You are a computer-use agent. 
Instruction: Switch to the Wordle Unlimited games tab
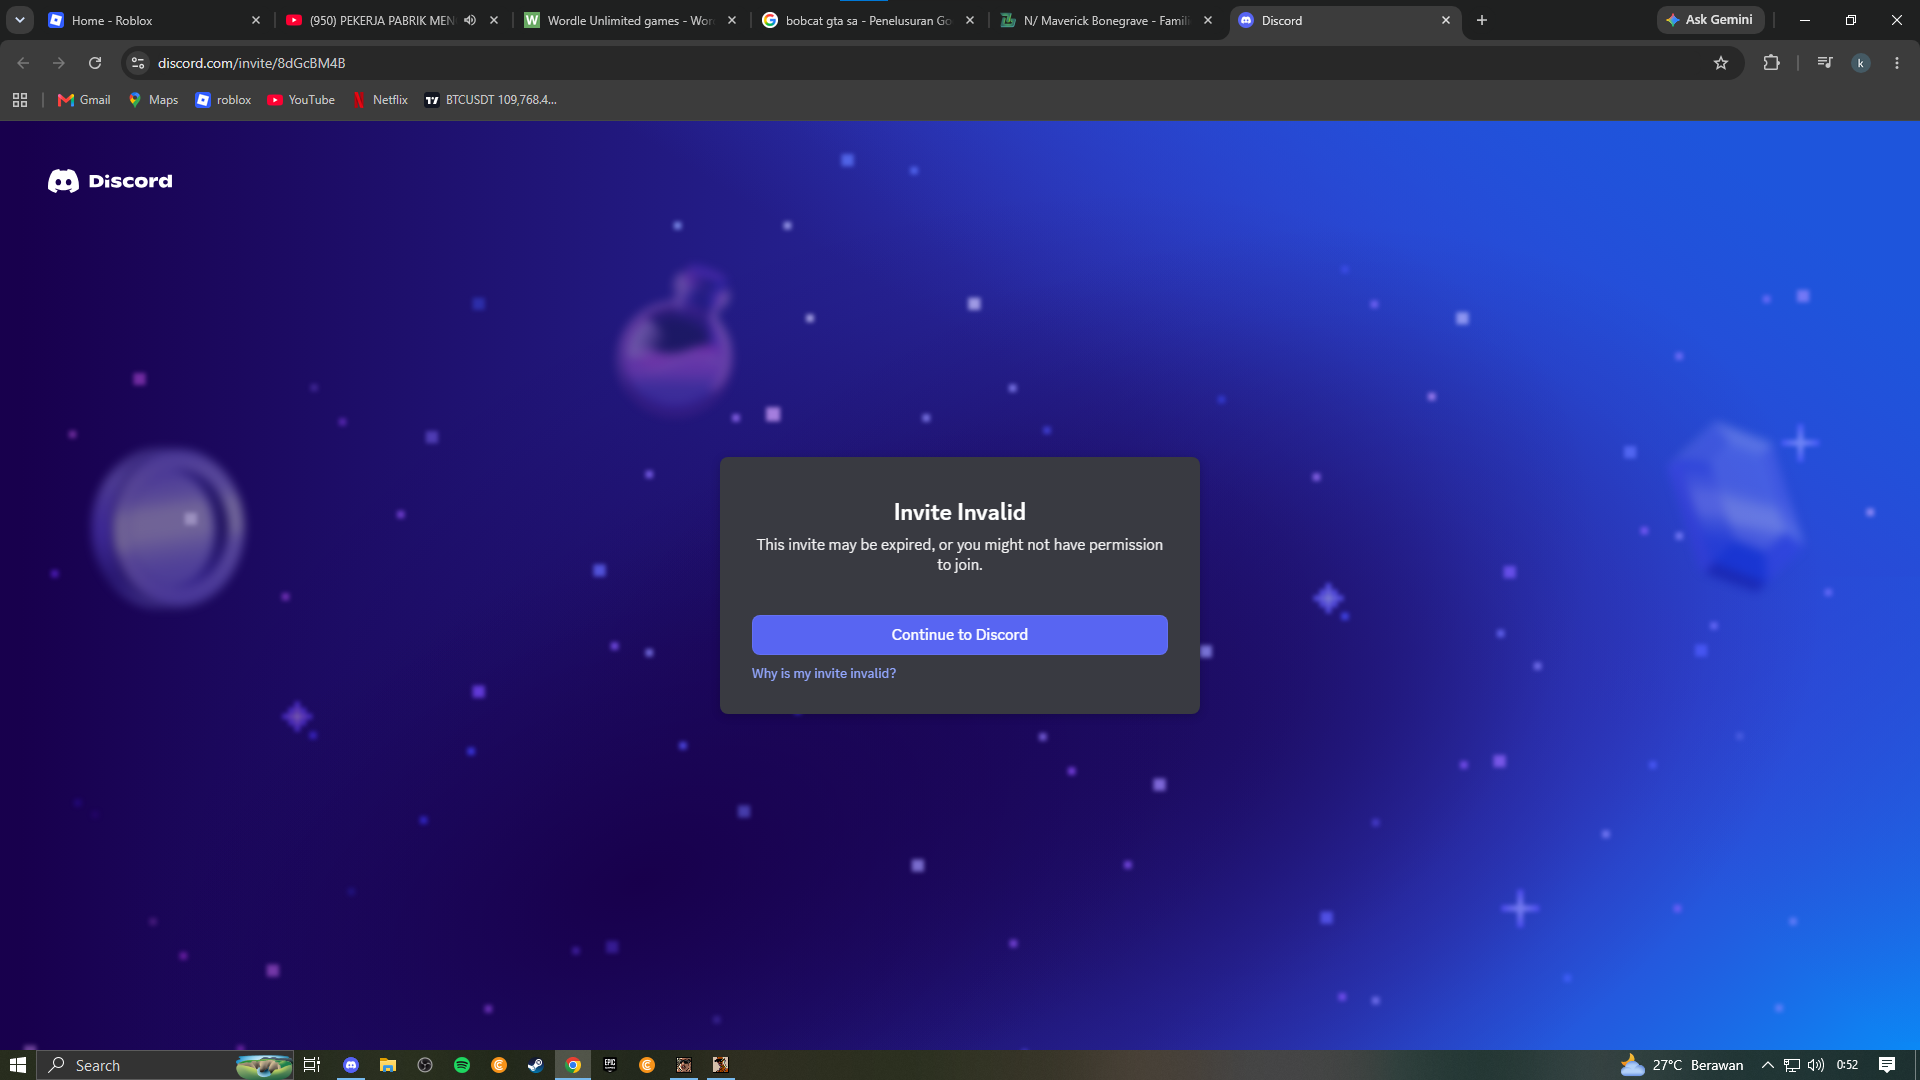click(620, 20)
